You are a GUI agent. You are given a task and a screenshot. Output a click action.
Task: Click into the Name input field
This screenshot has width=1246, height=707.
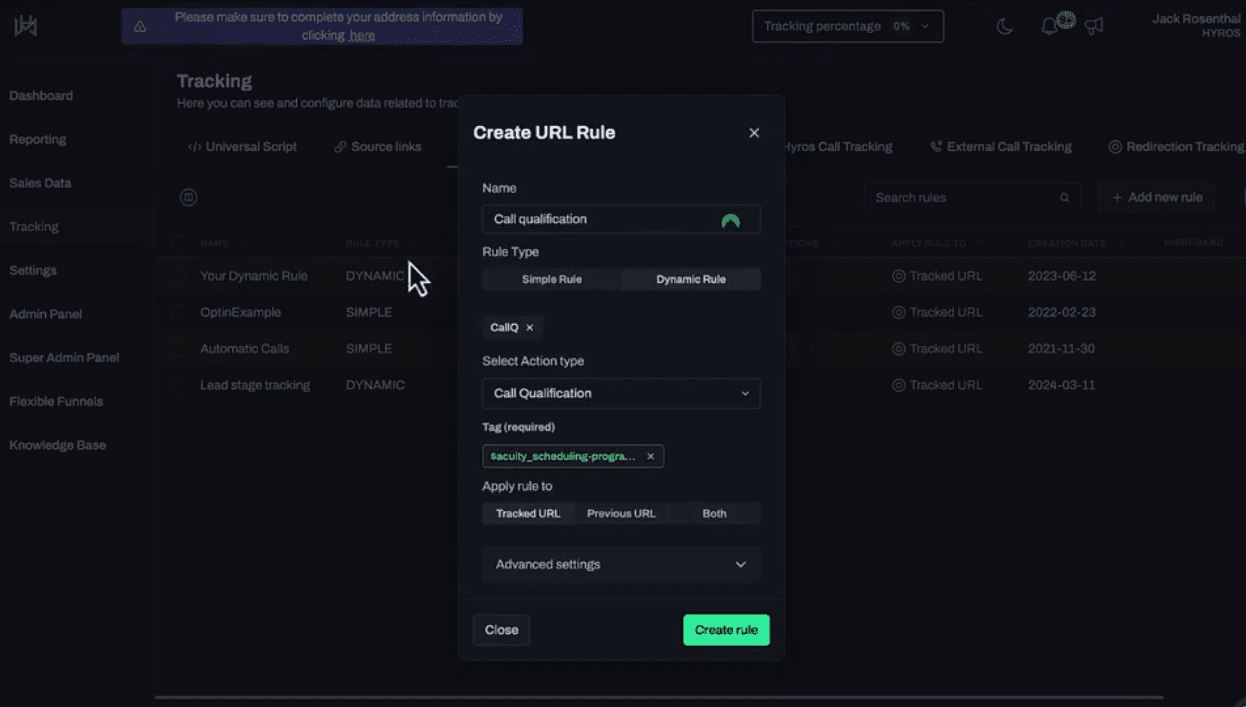tap(621, 220)
